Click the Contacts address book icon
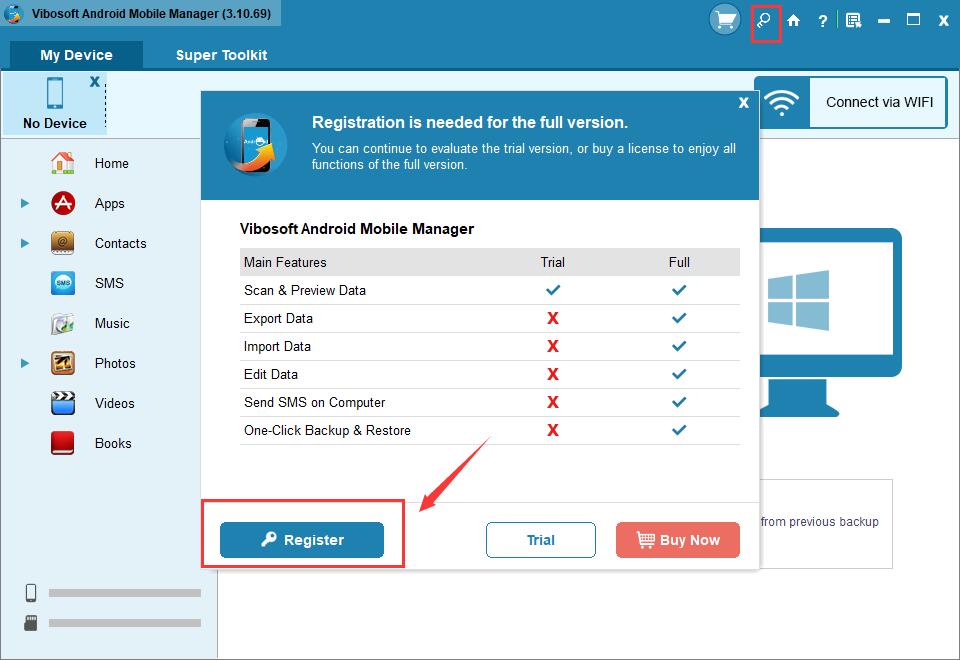The height and width of the screenshot is (660, 960). [x=62, y=243]
